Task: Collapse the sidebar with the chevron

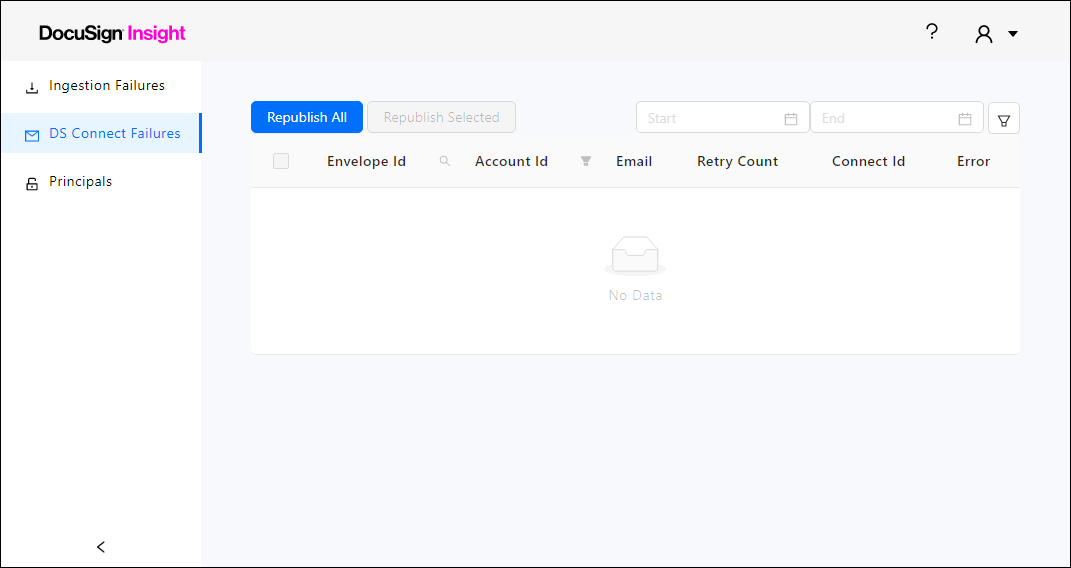Action: coord(101,547)
